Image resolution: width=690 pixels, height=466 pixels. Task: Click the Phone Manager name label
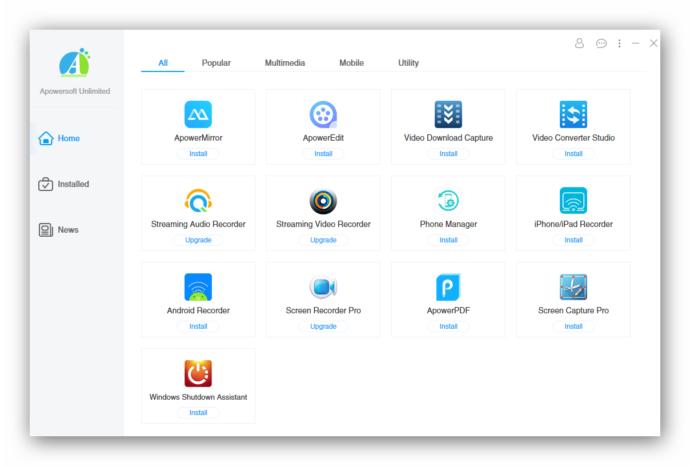point(448,224)
